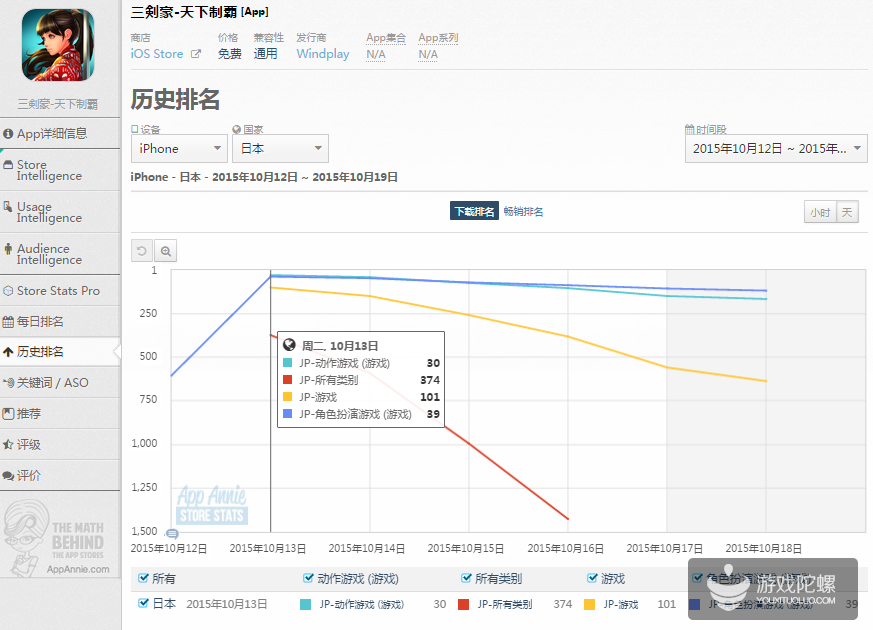Uncheck the 日本 checkbox
The height and width of the screenshot is (630, 873).
coord(143,604)
